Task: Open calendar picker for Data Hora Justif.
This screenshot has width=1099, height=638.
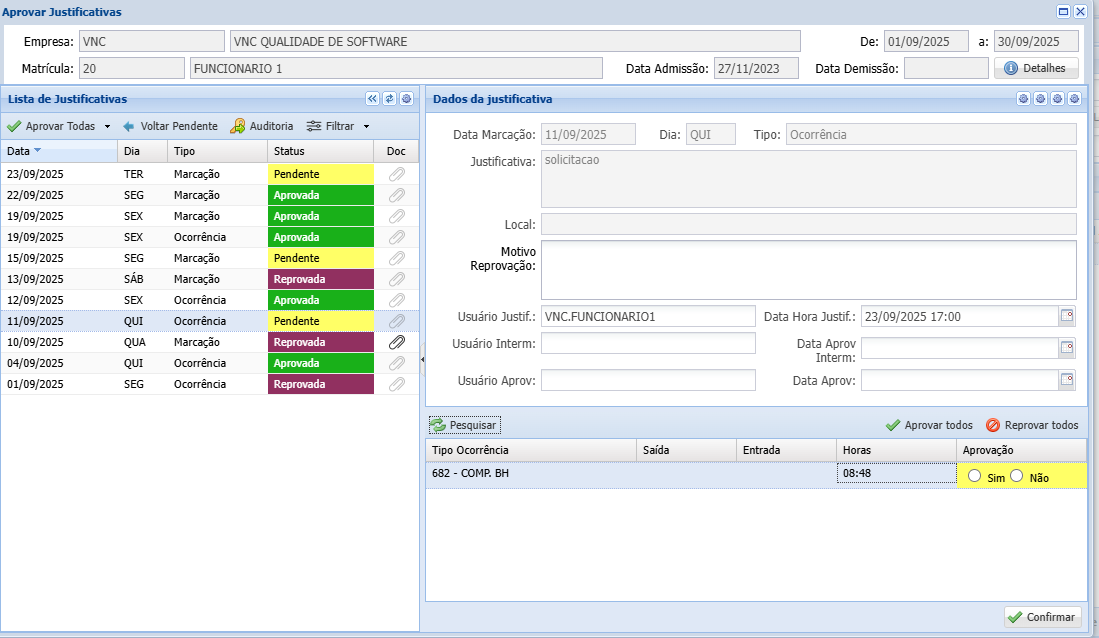Action: [x=1067, y=316]
